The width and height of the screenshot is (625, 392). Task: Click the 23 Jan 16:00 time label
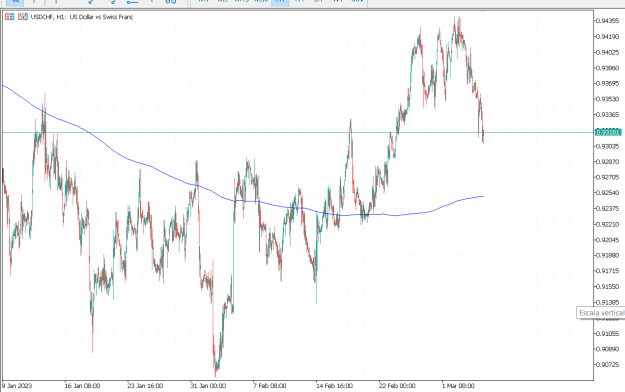[x=145, y=386]
